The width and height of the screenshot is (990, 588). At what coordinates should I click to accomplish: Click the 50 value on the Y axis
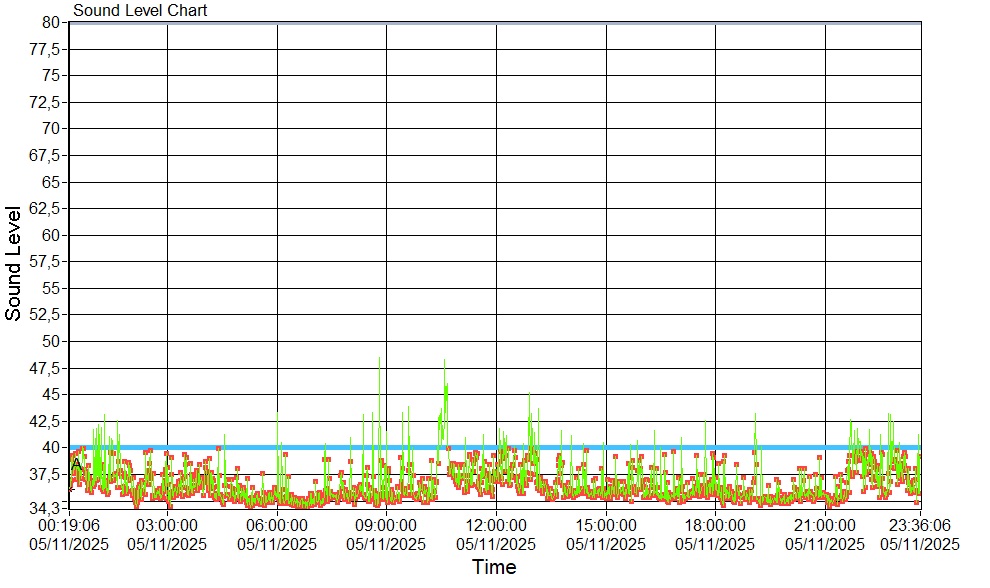[x=53, y=341]
